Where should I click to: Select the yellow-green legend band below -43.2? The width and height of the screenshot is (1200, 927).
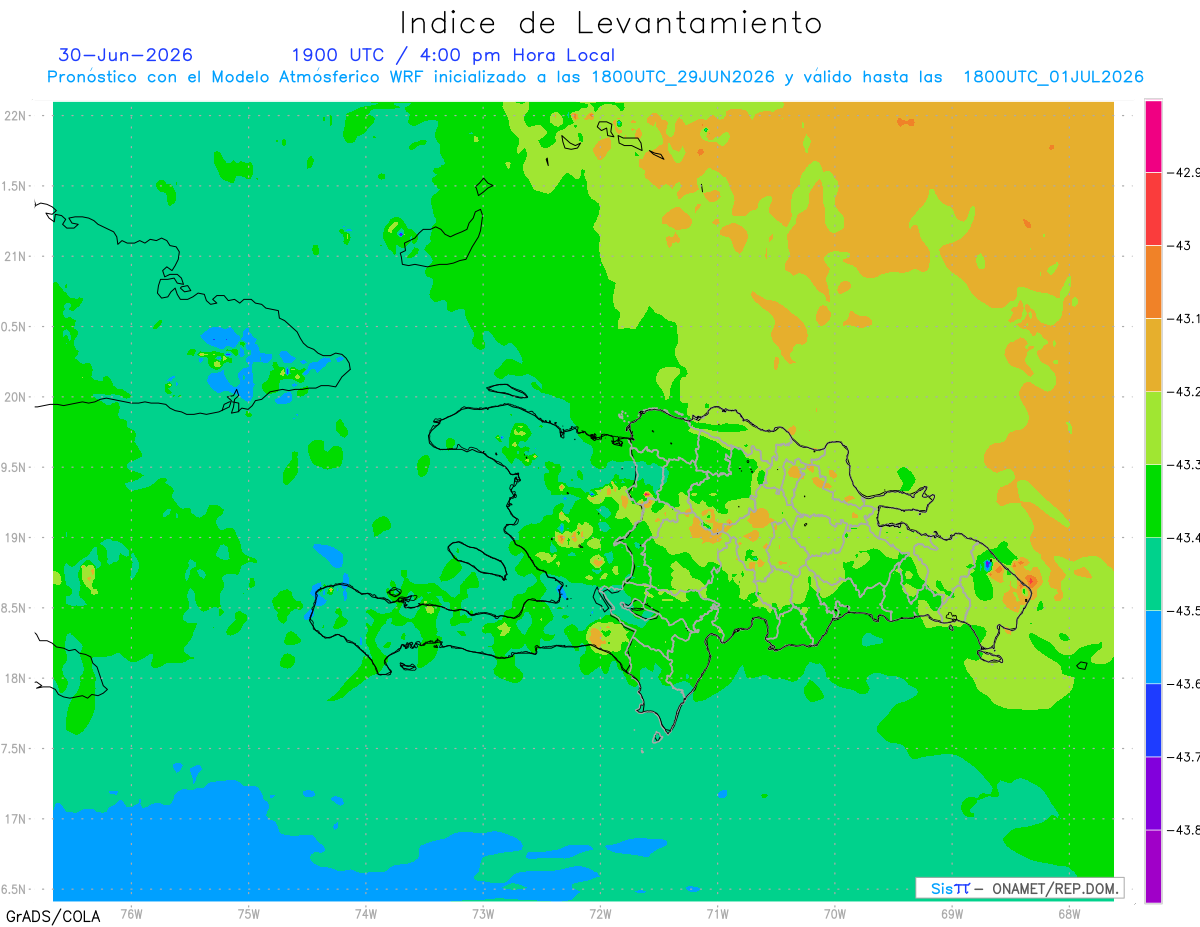coord(1153,428)
